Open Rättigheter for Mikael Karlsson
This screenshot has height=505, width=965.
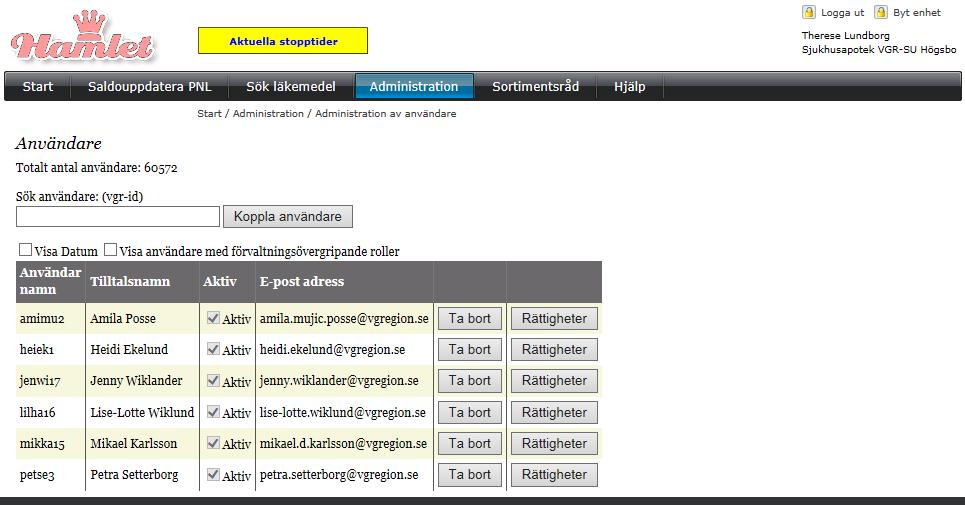pyautogui.click(x=555, y=443)
